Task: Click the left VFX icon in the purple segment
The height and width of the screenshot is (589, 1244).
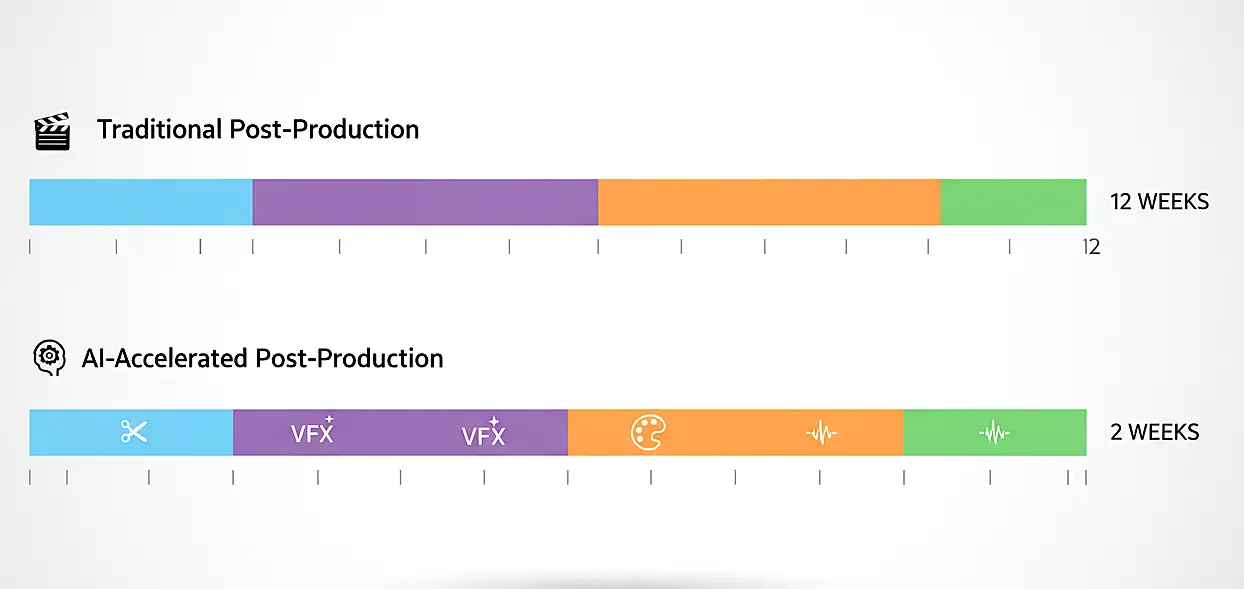Action: coord(312,432)
